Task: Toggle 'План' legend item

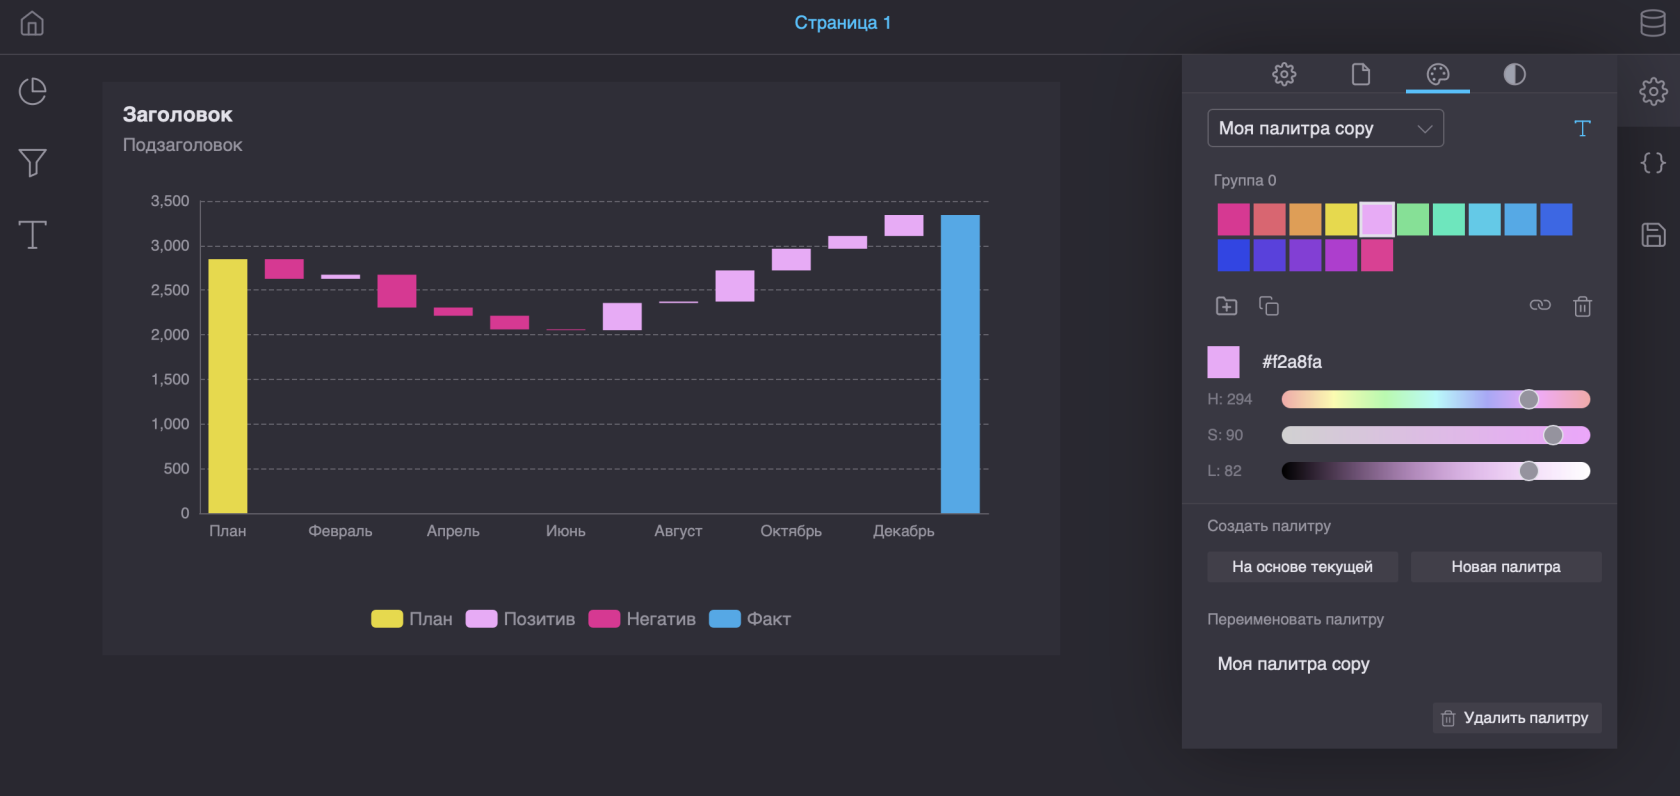Action: coord(412,619)
